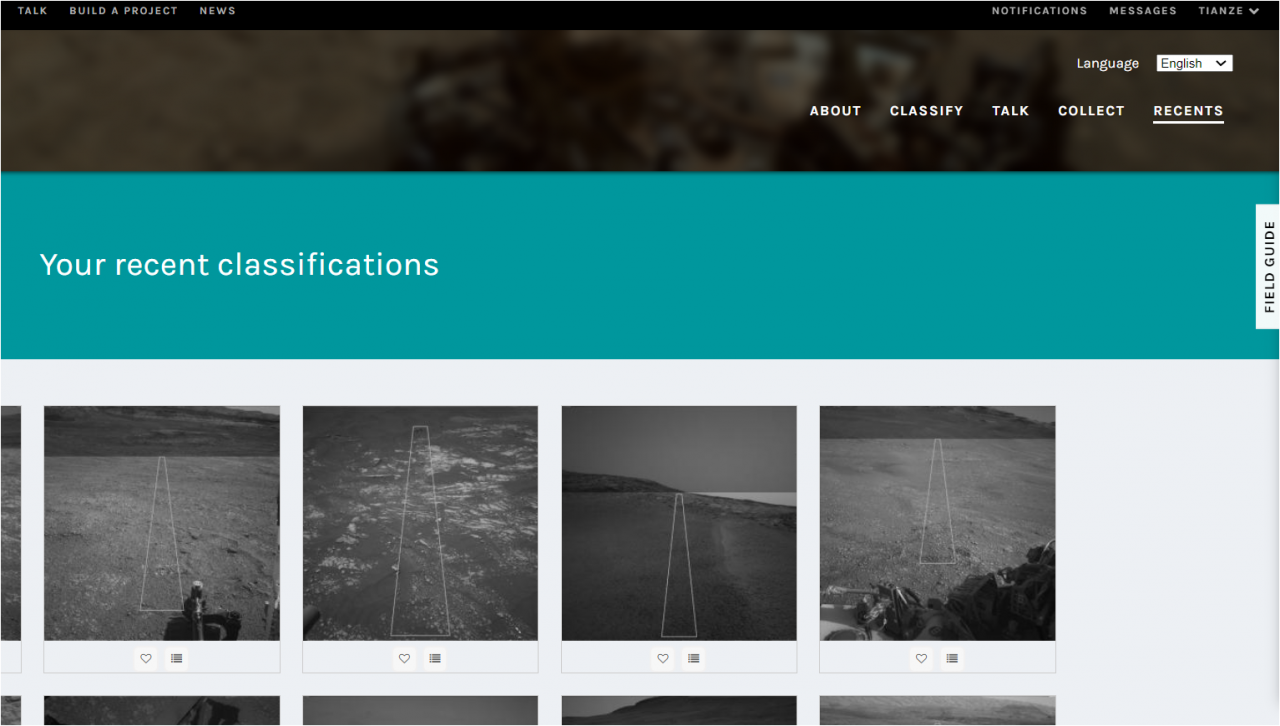This screenshot has height=726, width=1280.
Task: Go to the CLASSIFY page
Action: (926, 111)
